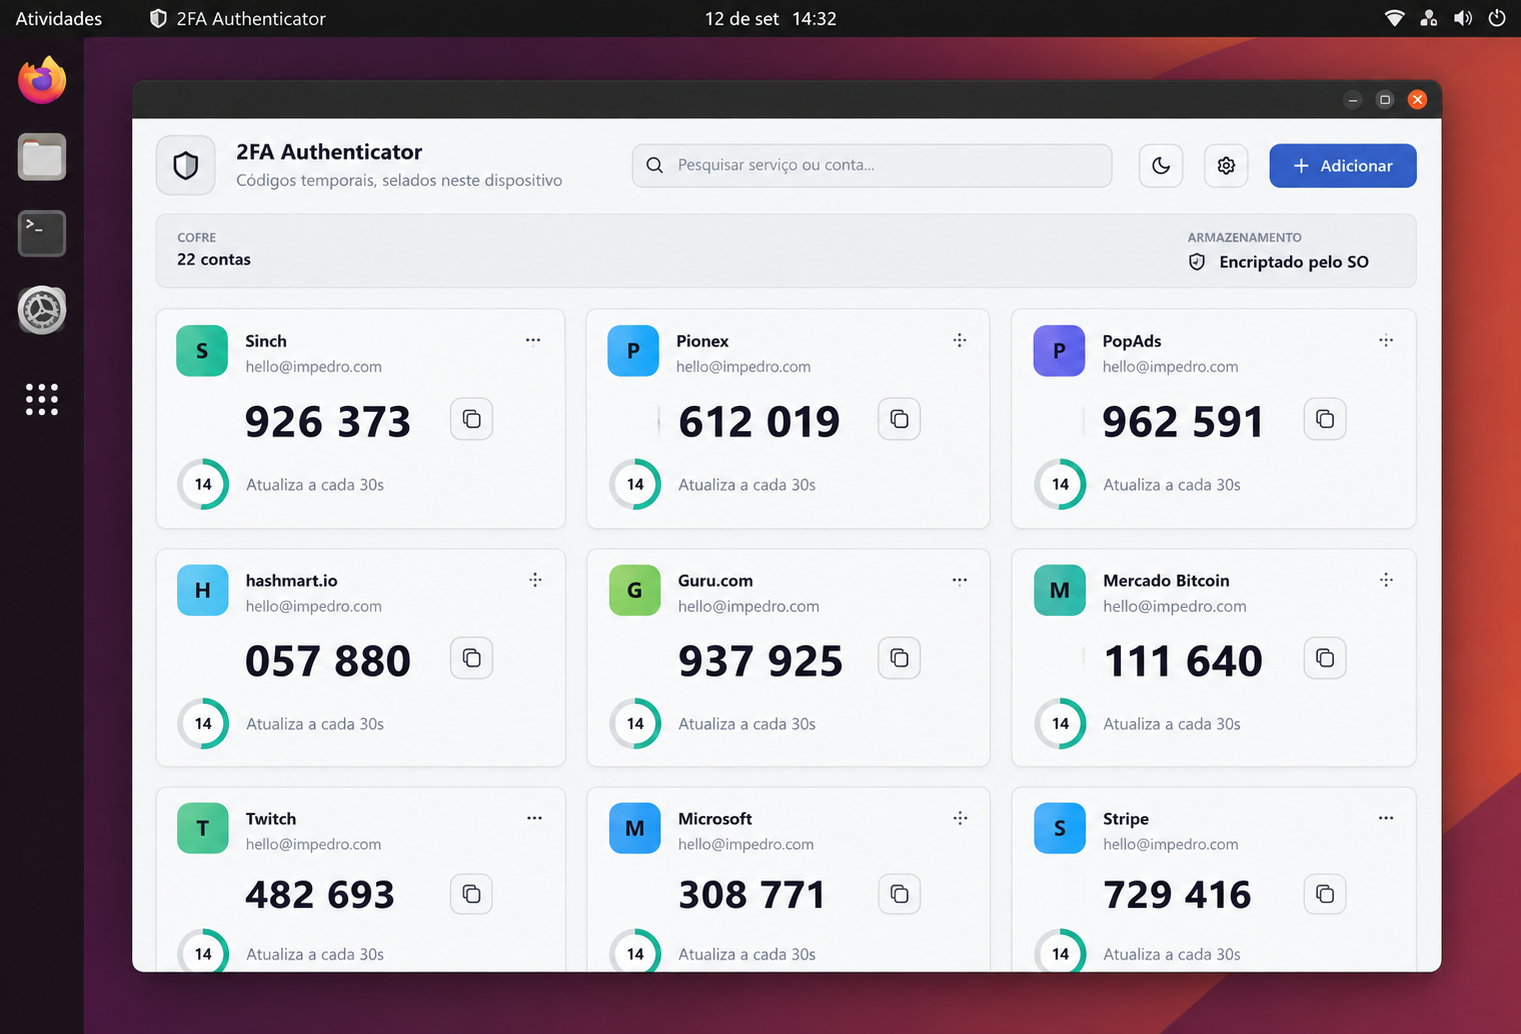Open the 2FA Authenticator app menu in top bar
Image resolution: width=1521 pixels, height=1034 pixels.
238,18
